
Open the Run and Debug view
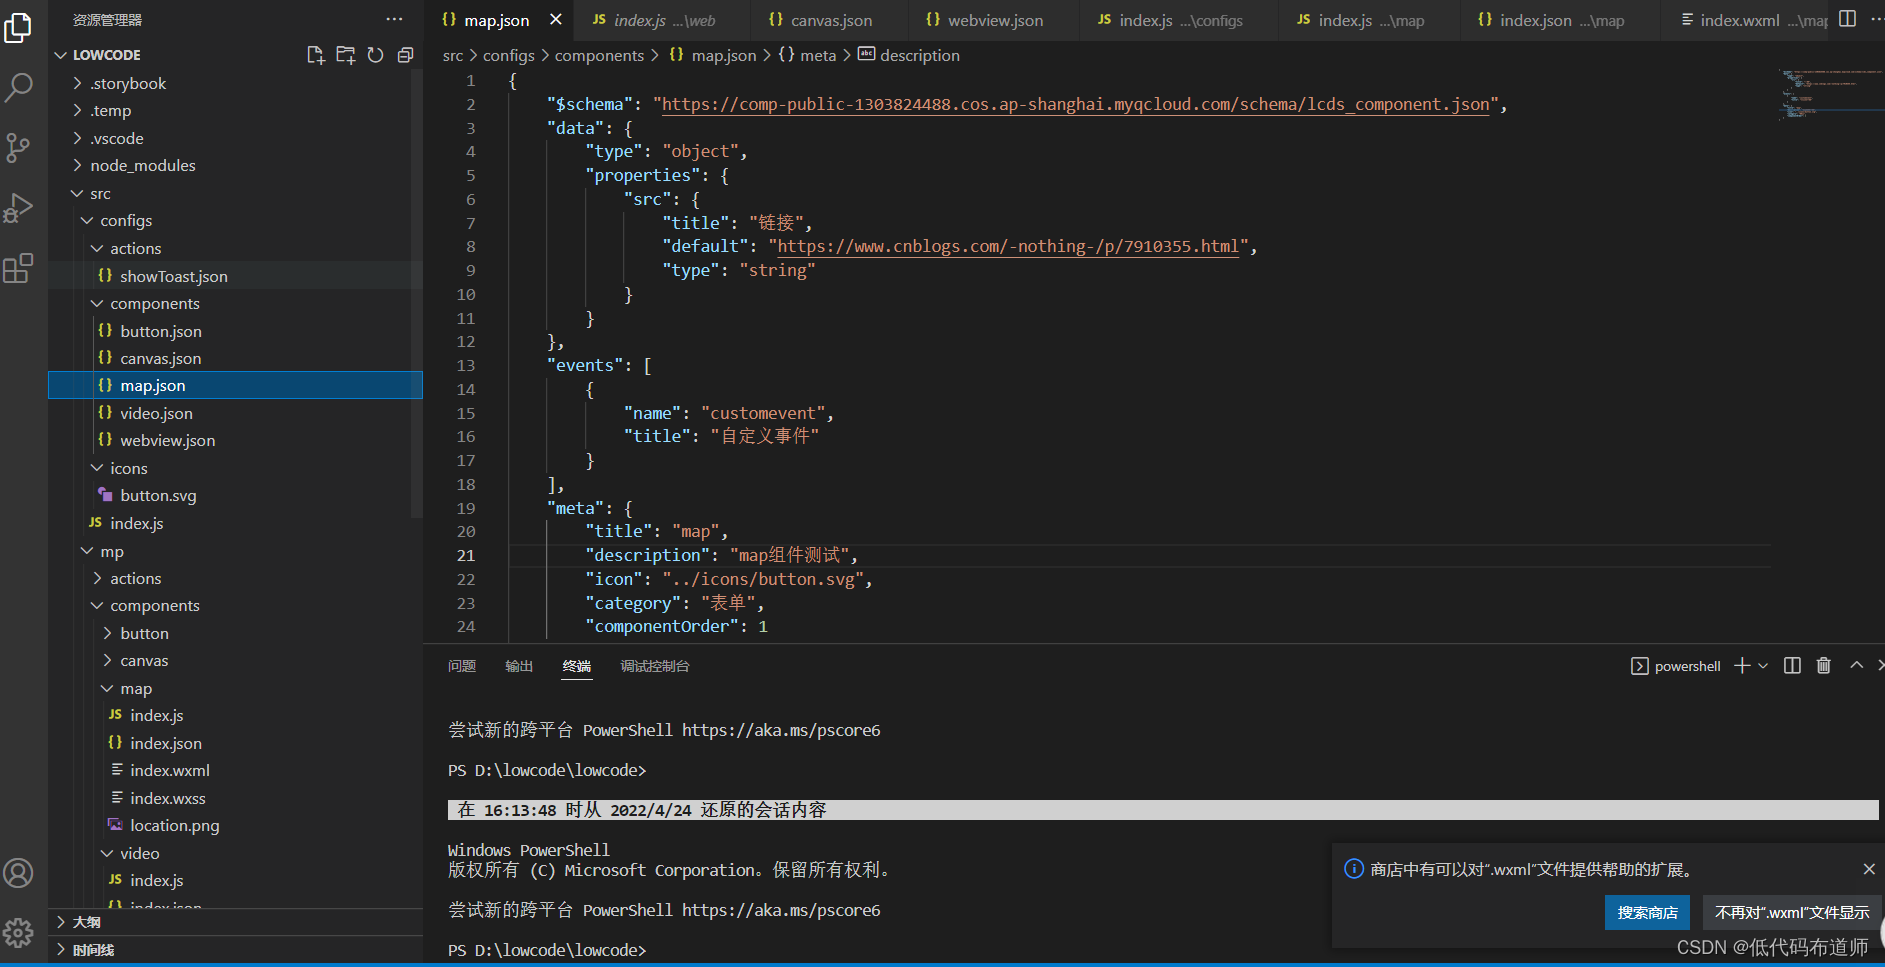[18, 208]
